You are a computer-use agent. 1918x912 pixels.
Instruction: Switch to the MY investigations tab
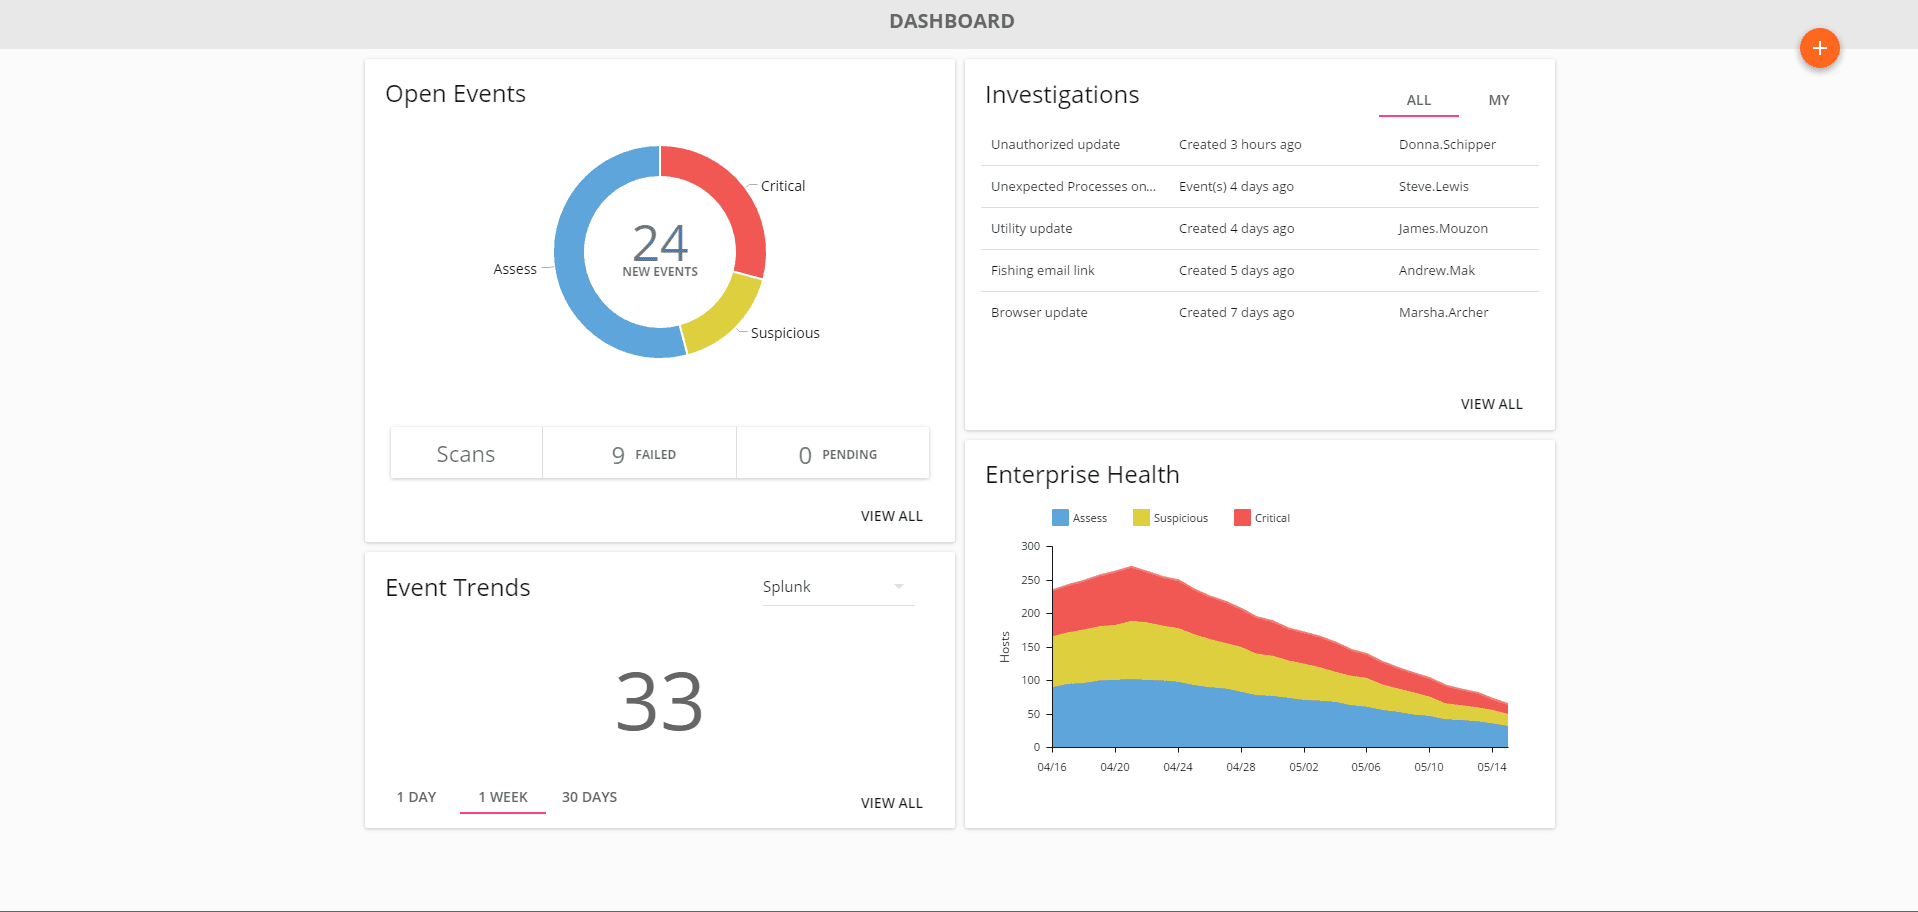click(1499, 100)
